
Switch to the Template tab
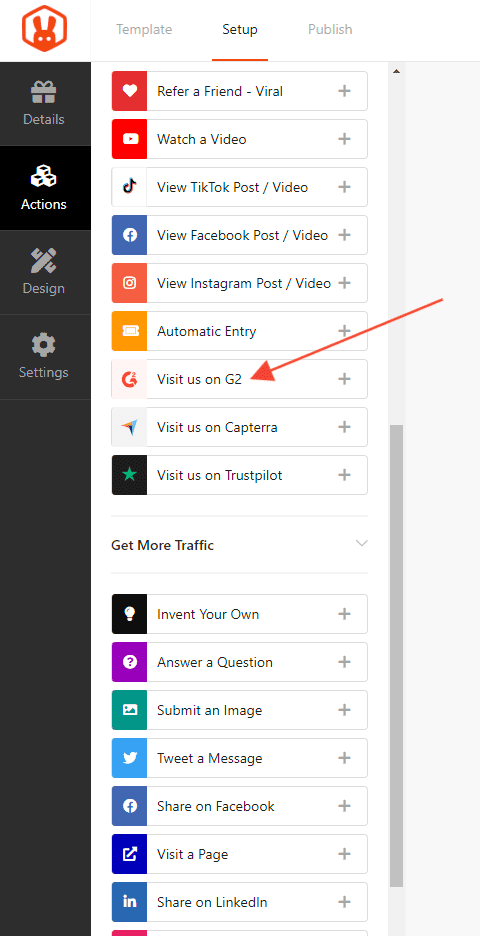point(144,29)
